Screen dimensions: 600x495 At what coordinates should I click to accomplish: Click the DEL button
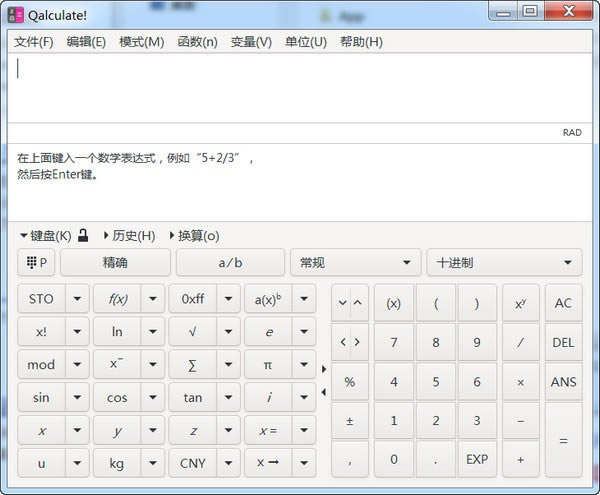564,342
